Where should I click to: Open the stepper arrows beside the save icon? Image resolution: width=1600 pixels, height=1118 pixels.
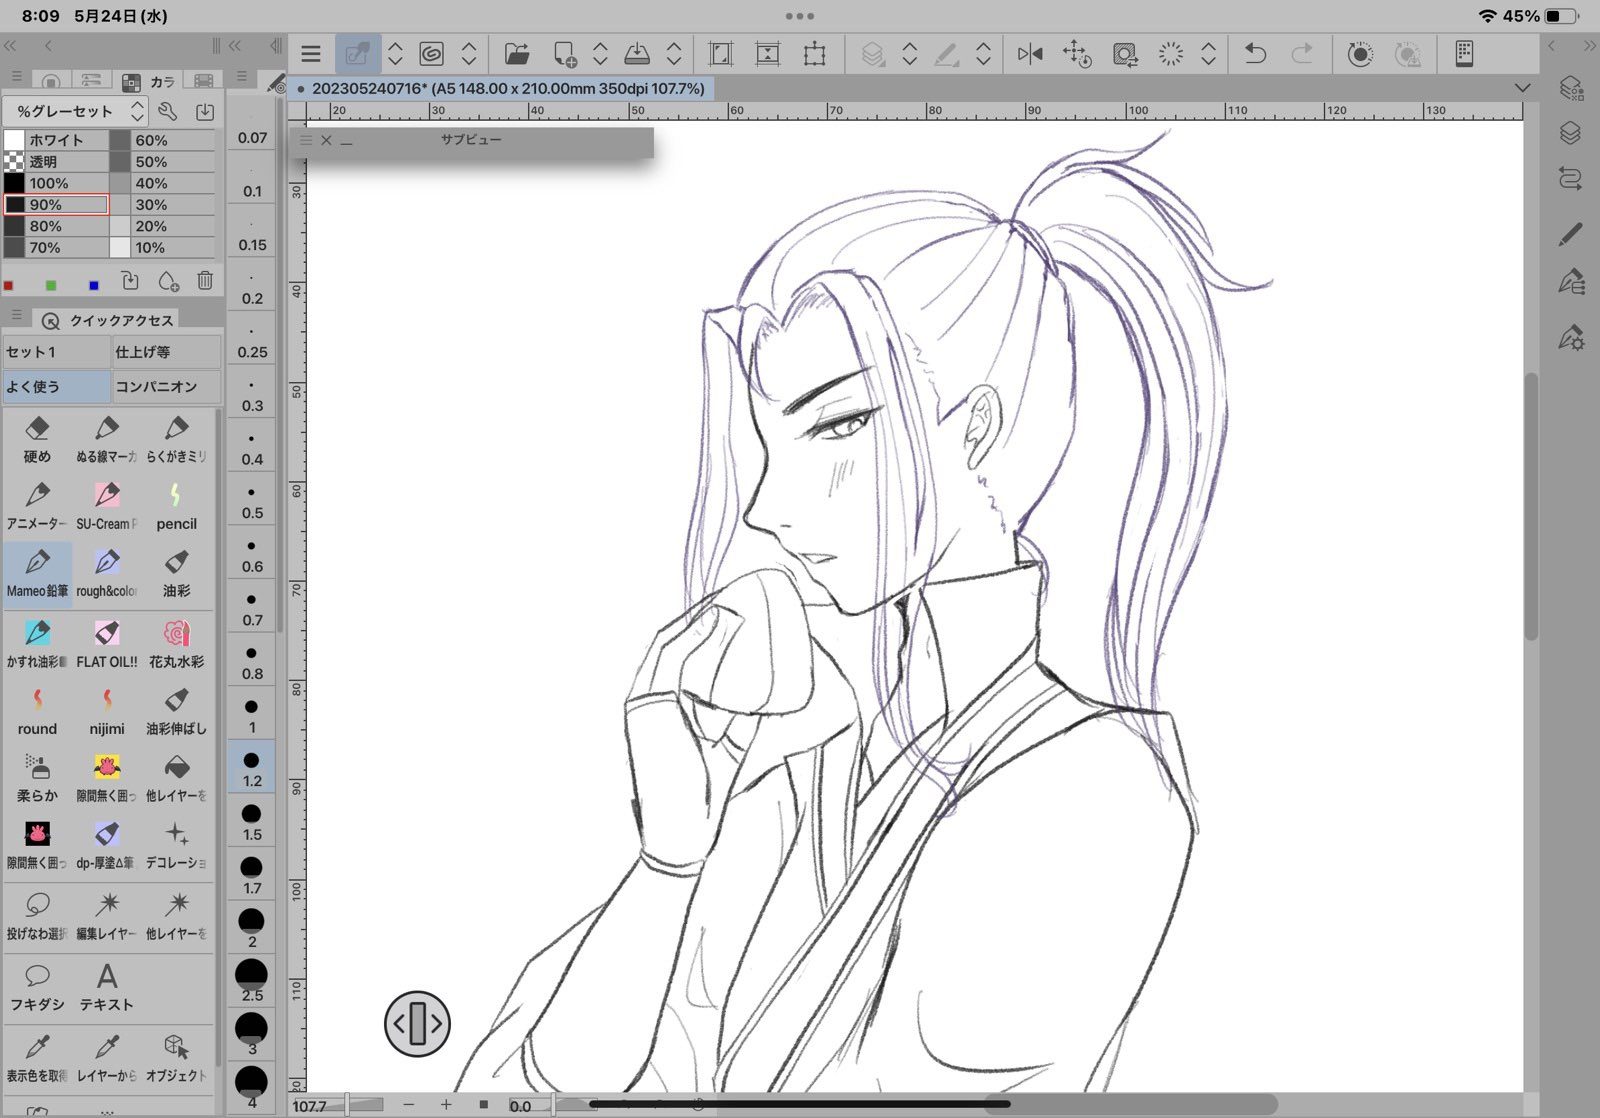tap(674, 54)
